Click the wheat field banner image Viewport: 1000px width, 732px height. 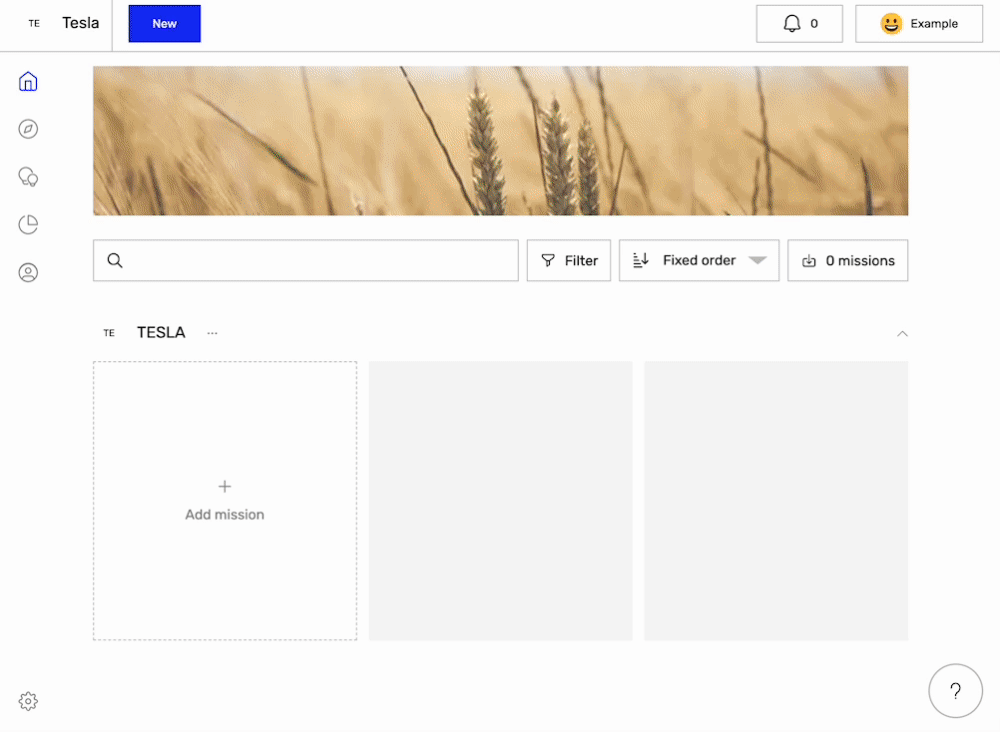pyautogui.click(x=501, y=141)
